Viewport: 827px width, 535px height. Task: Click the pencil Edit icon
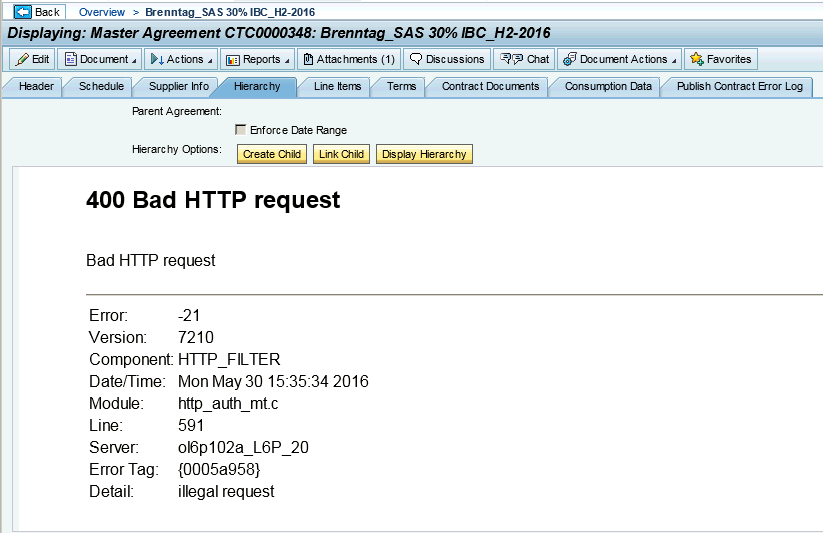(x=22, y=59)
